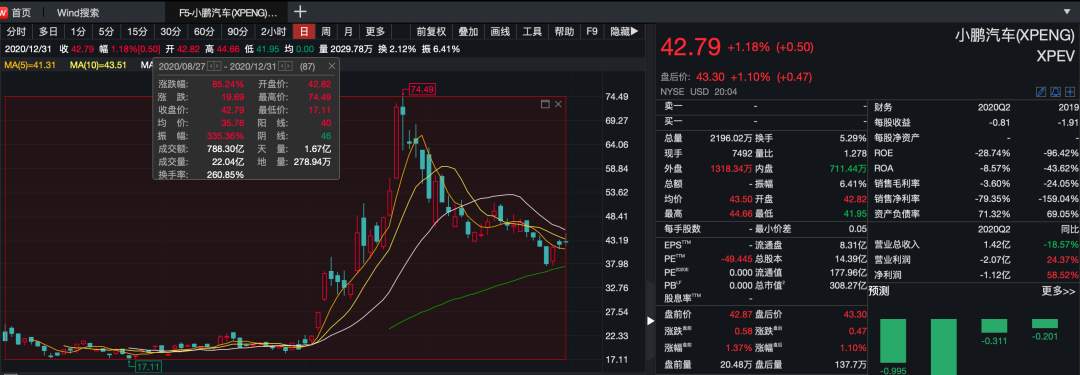
Task: Hide side panel with 隐藏 button
Action: (x=624, y=32)
